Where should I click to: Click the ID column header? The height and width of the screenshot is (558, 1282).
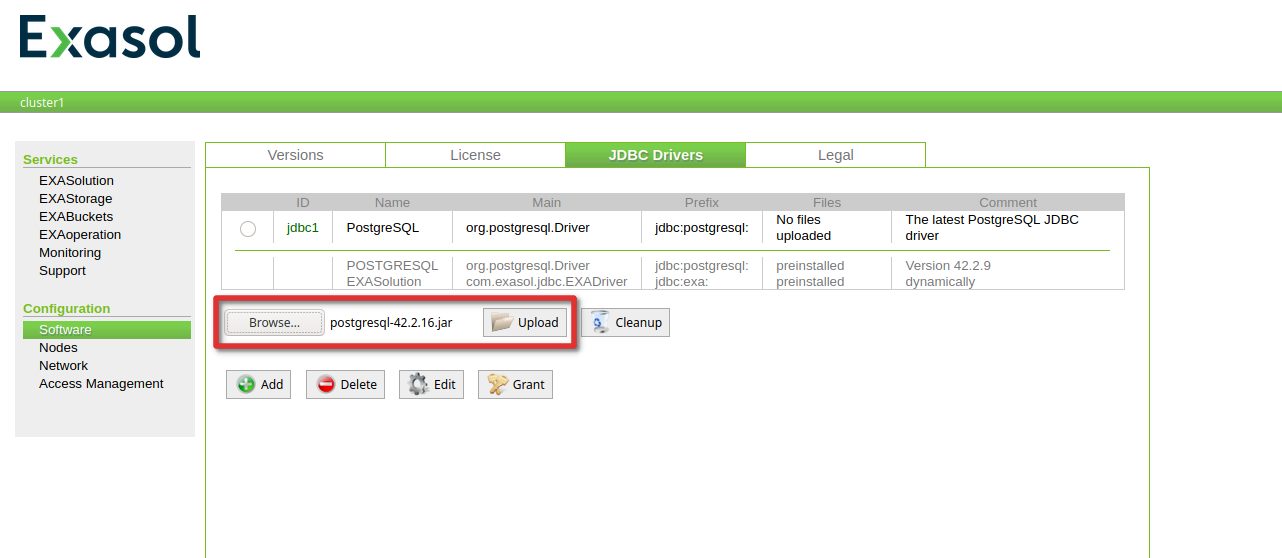click(303, 202)
